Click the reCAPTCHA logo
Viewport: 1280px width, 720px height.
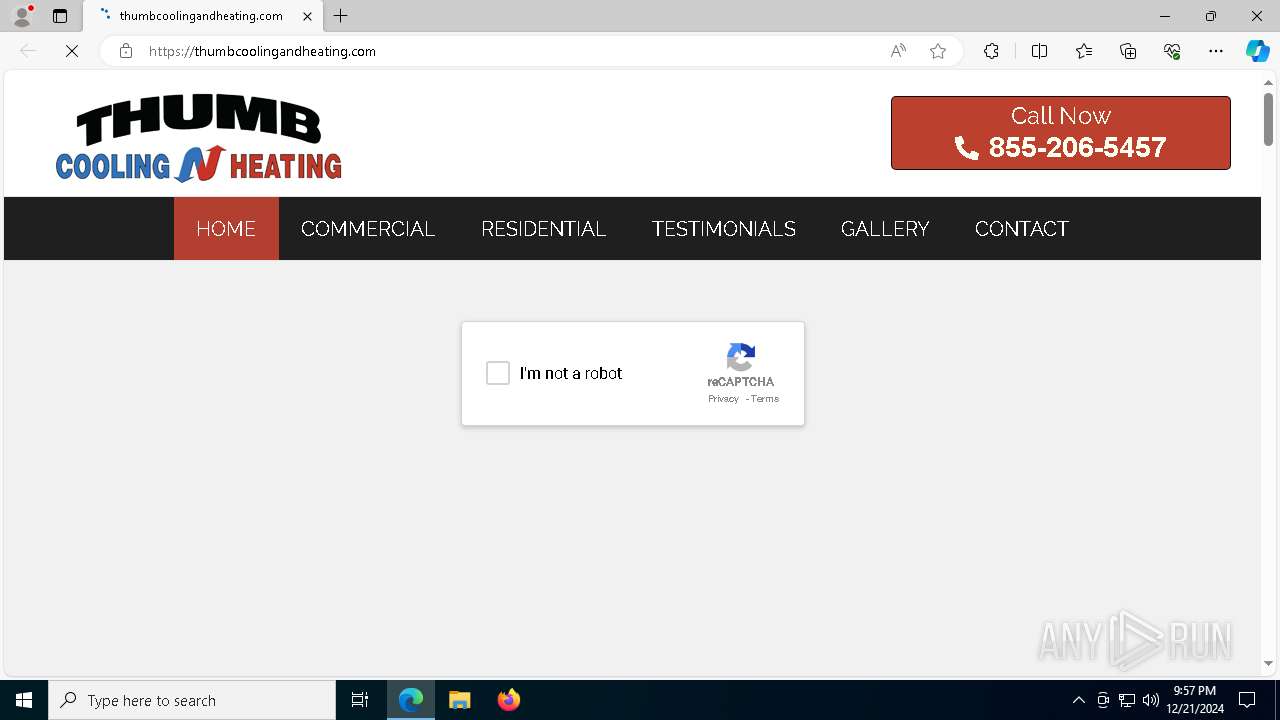(741, 357)
